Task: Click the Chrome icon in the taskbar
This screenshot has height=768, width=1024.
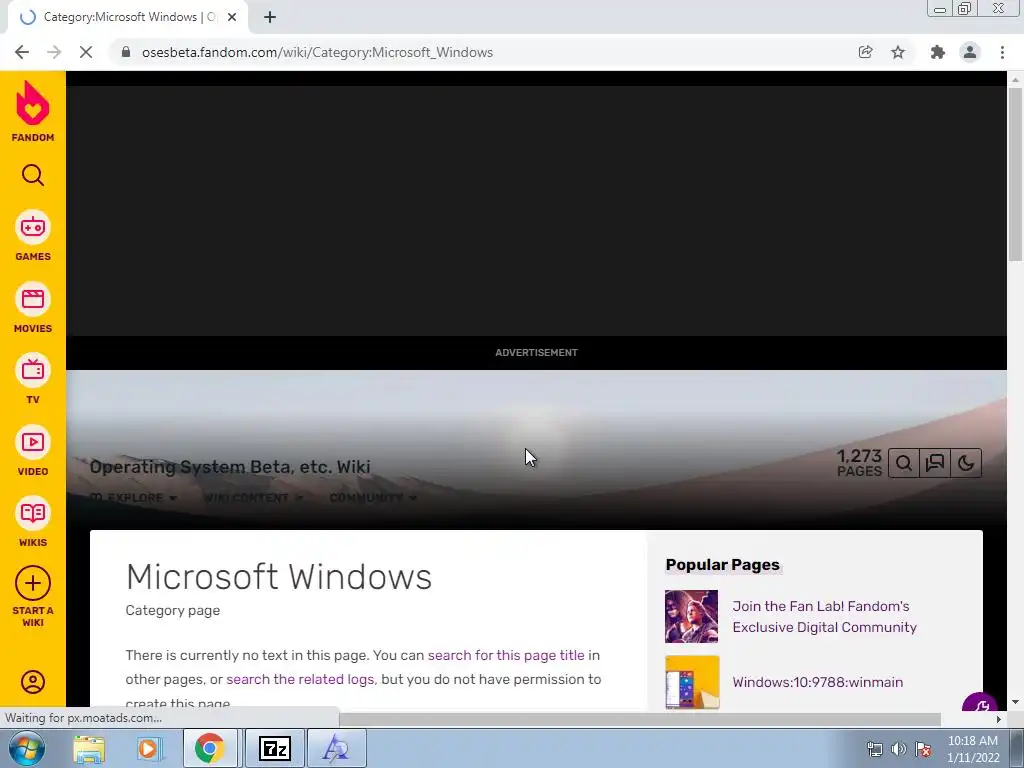Action: (209, 748)
